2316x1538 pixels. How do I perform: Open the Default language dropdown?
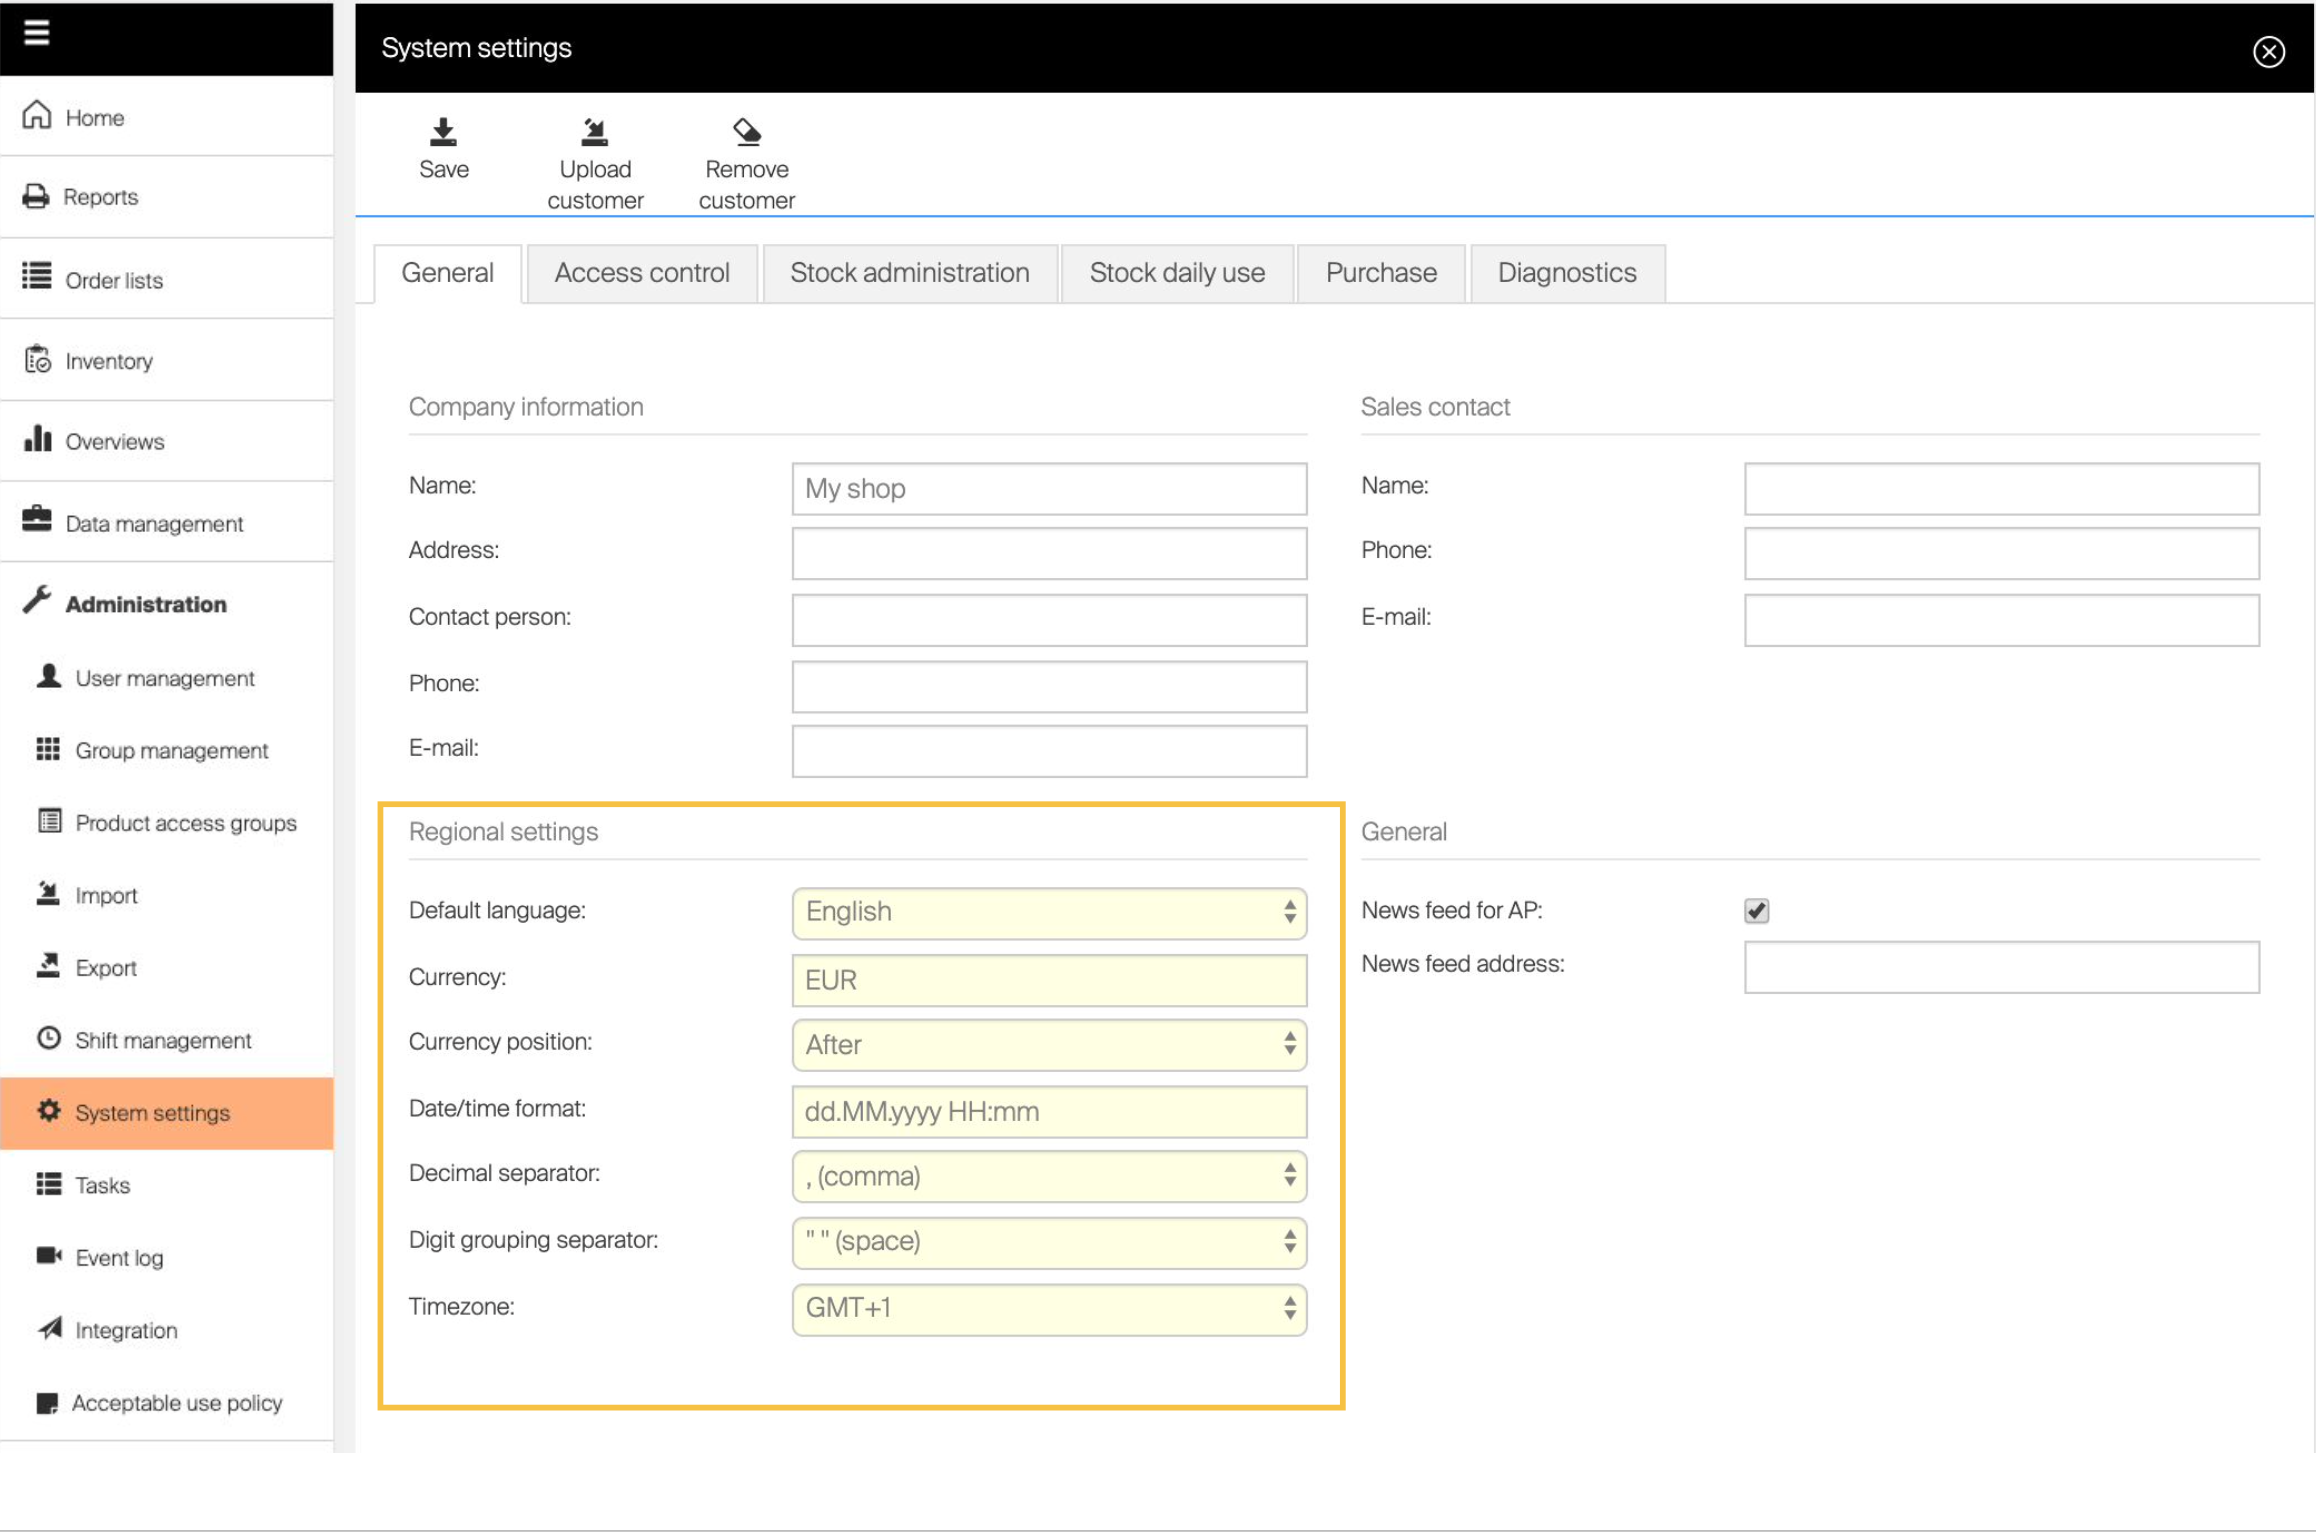(x=1049, y=912)
